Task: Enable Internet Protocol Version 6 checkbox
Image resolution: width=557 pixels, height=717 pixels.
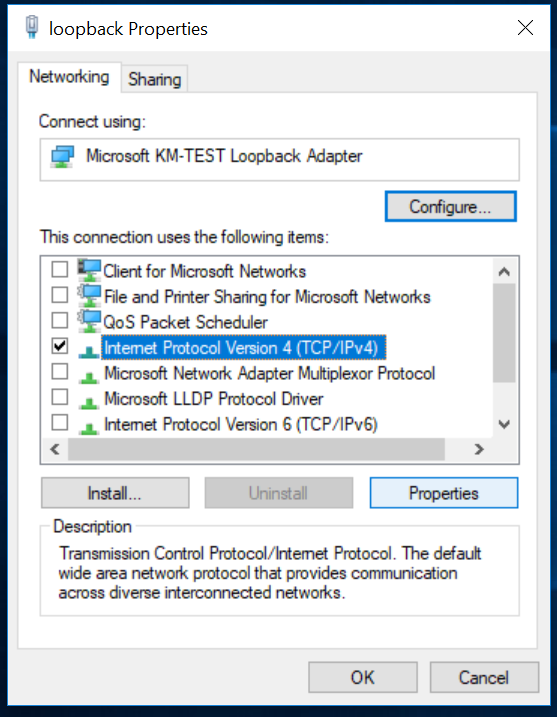Action: point(60,423)
